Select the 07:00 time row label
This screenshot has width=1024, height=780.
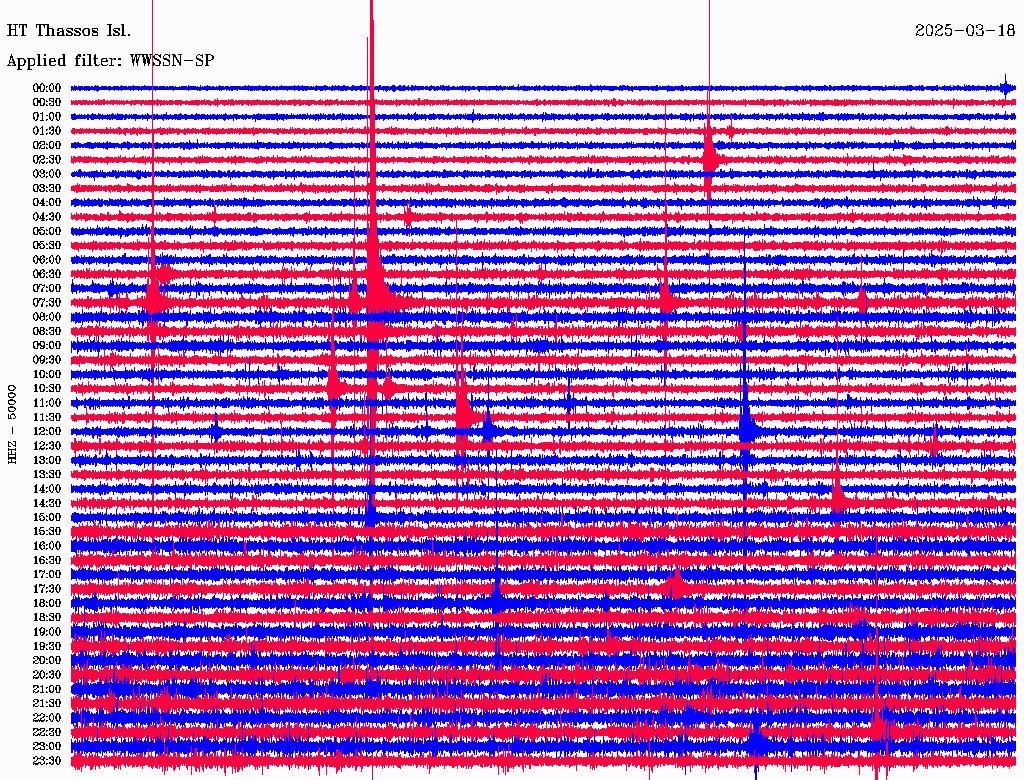click(x=47, y=289)
